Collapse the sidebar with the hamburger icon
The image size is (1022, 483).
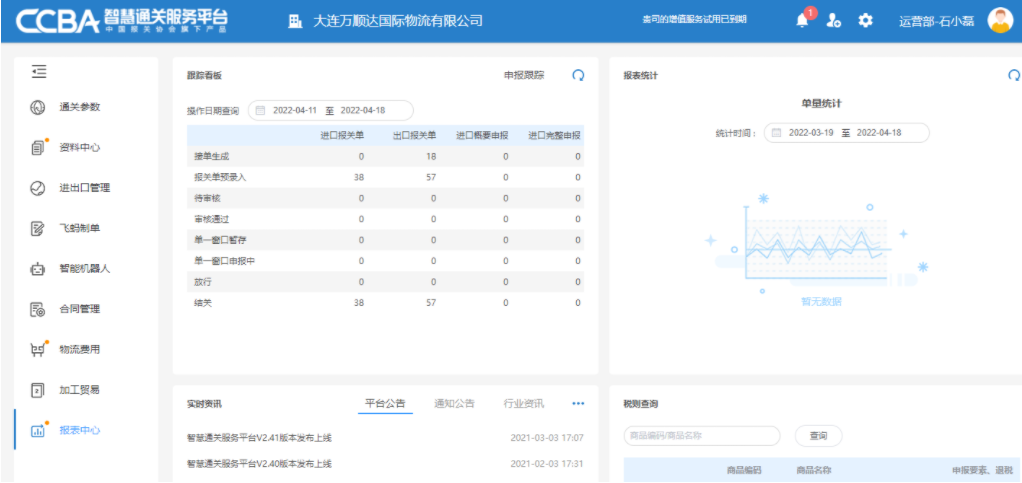point(39,72)
